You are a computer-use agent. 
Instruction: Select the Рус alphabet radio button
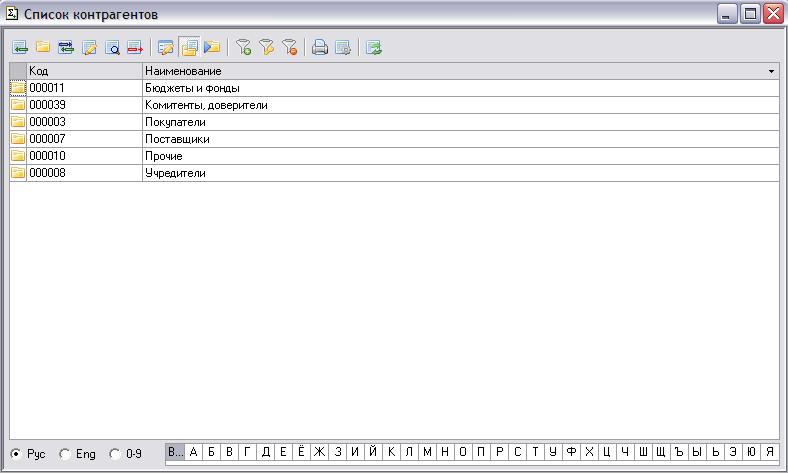16,454
